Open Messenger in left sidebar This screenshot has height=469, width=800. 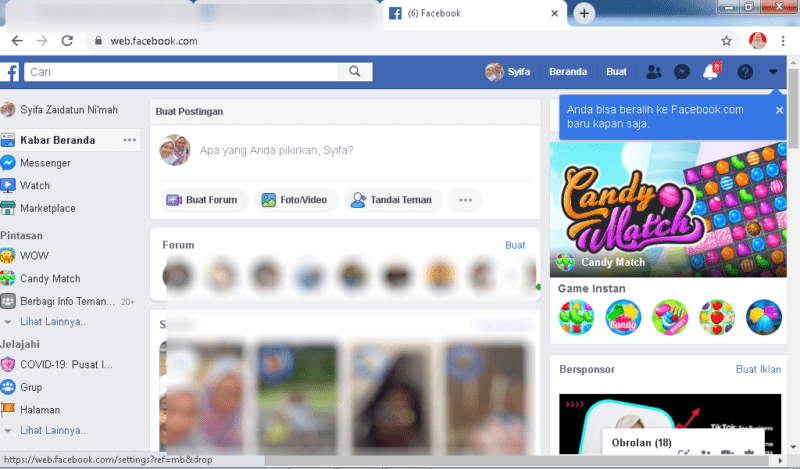(45, 163)
